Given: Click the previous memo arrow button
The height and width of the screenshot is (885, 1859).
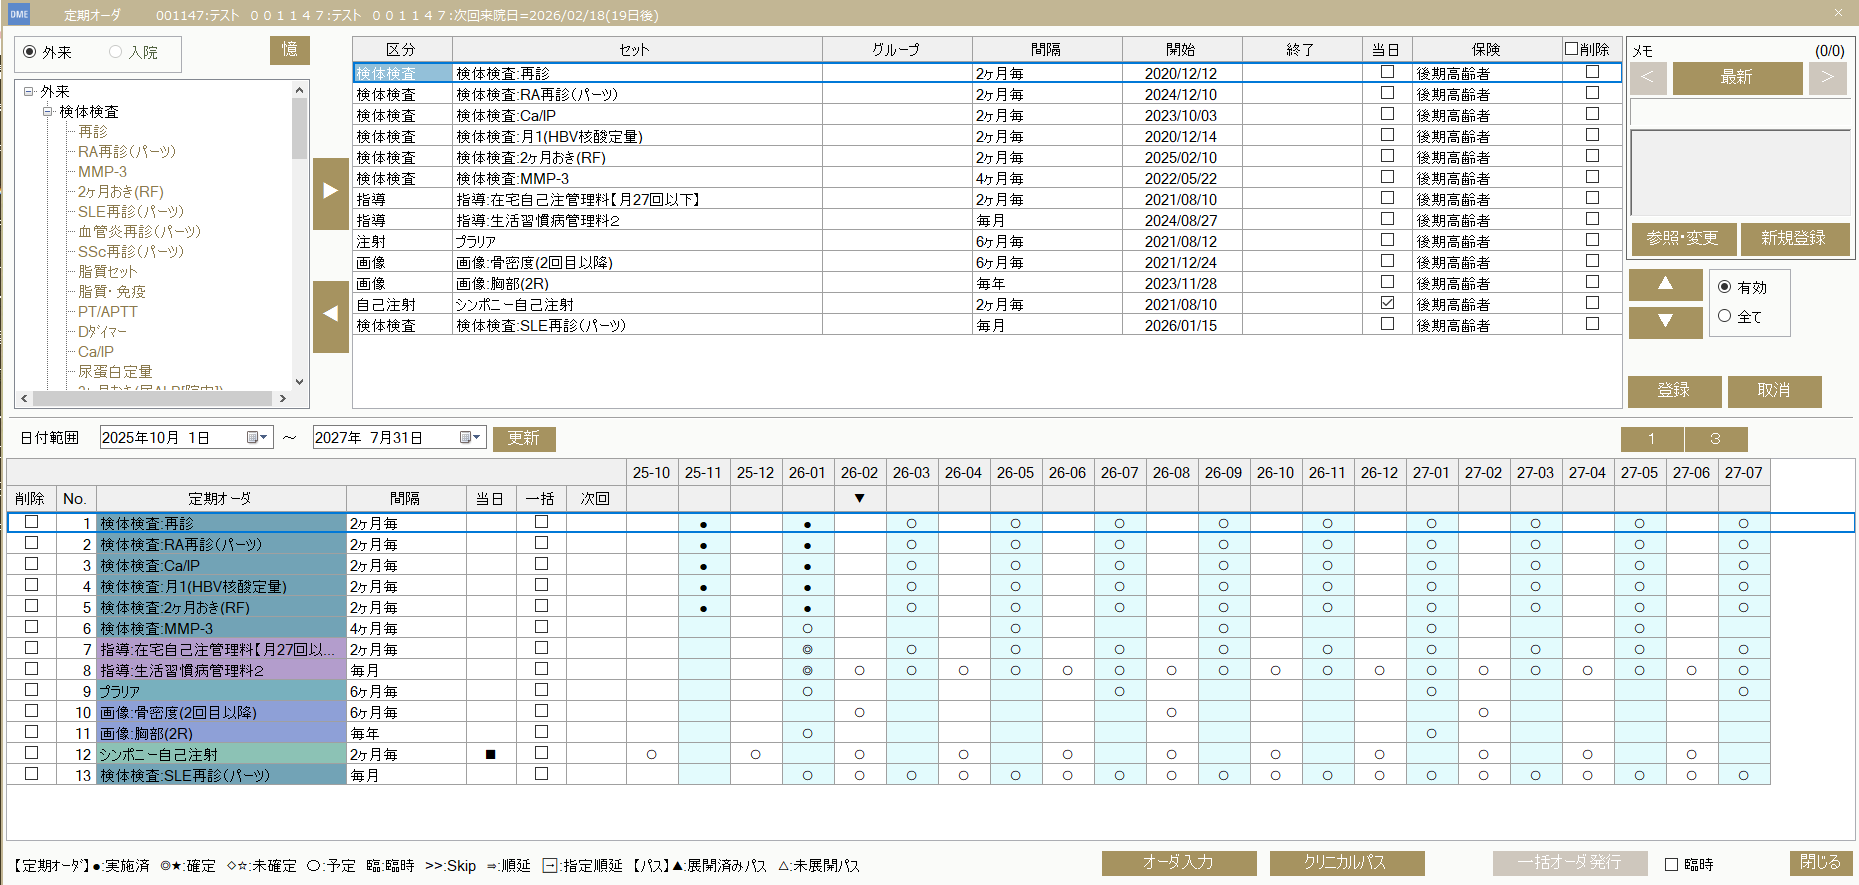Looking at the screenshot, I should click(x=1647, y=78).
